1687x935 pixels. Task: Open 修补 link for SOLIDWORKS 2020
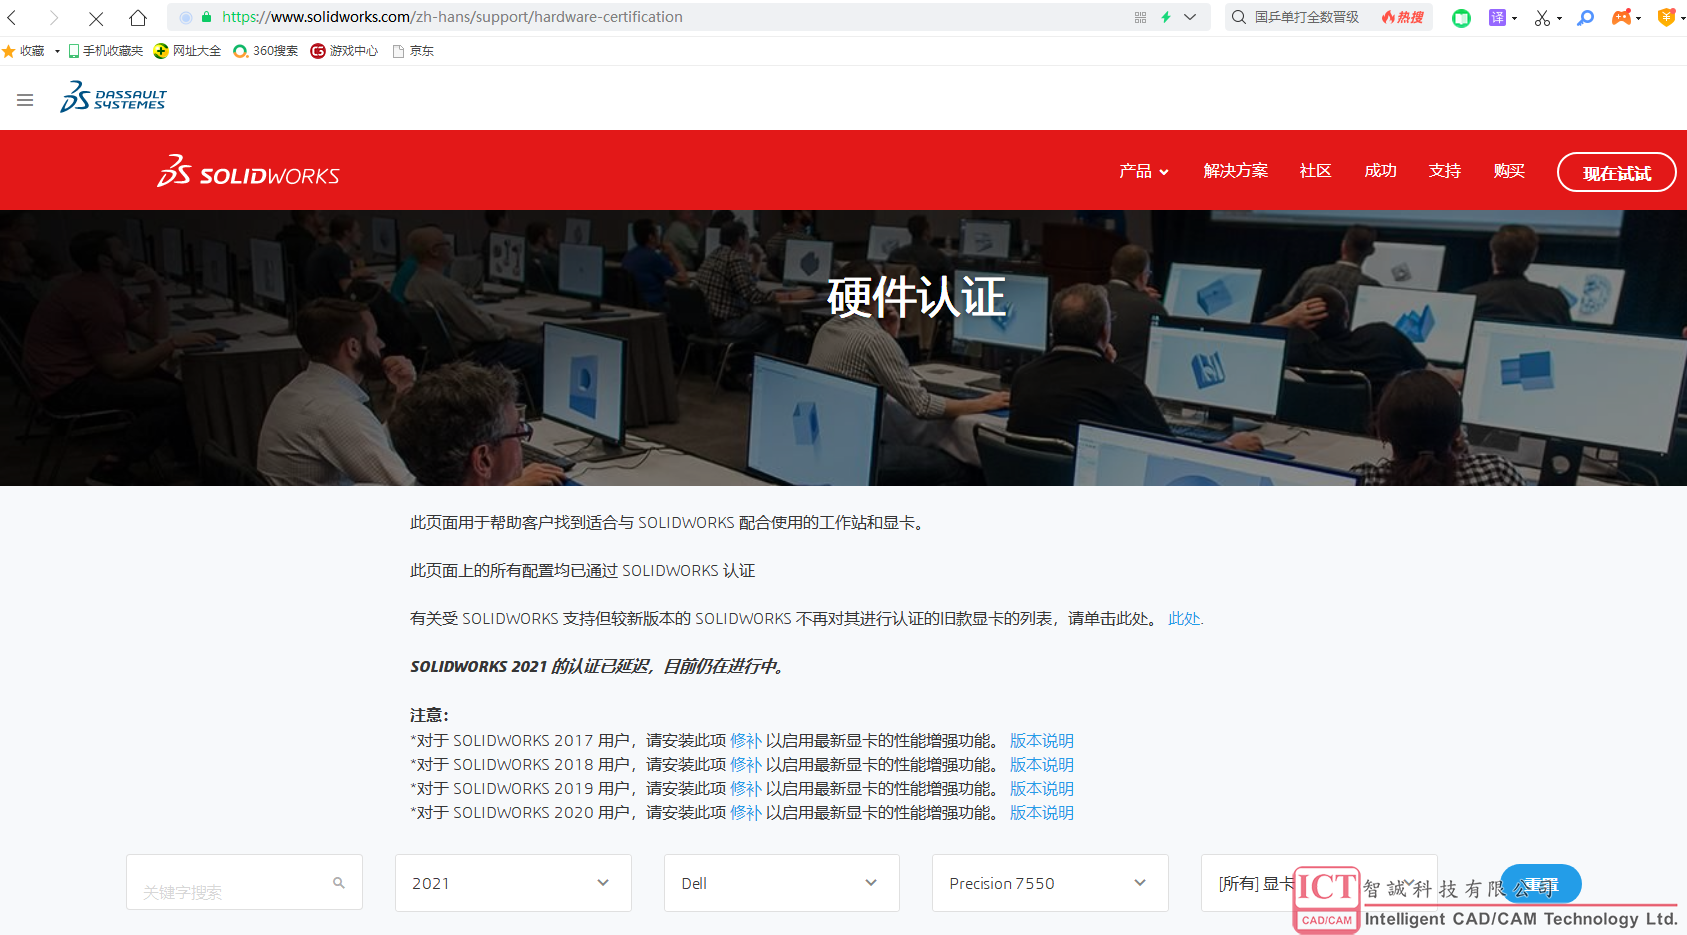click(x=746, y=813)
